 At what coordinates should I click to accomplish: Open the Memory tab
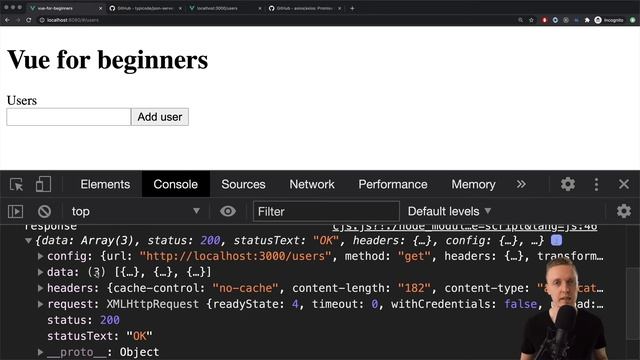tap(473, 184)
